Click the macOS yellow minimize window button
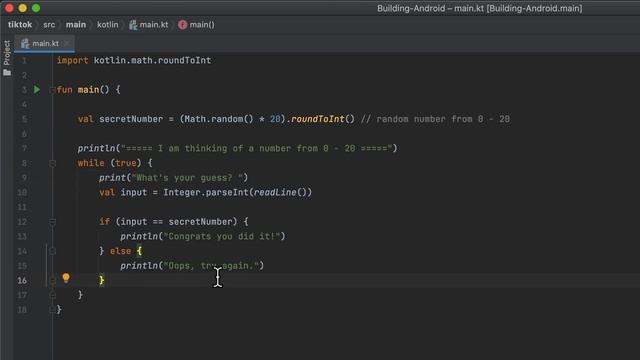Viewport: 640px width, 360px height. click(22, 8)
